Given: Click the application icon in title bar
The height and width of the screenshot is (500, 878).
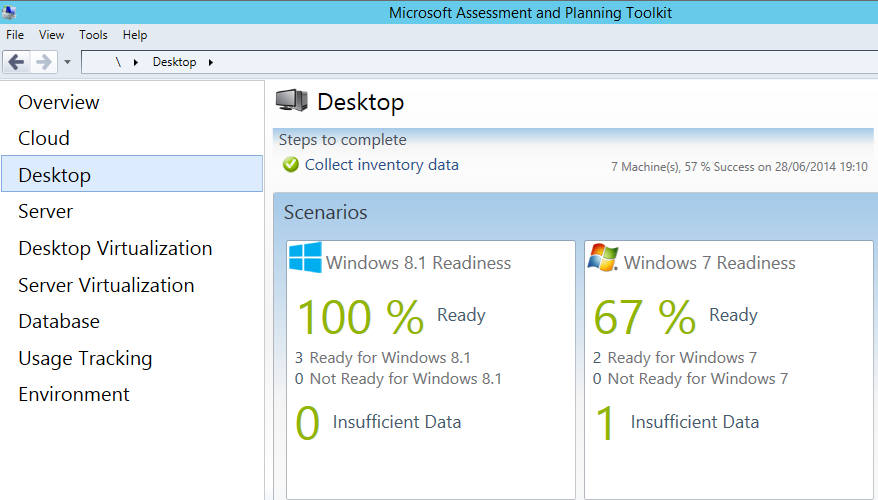Looking at the screenshot, I should (x=9, y=12).
